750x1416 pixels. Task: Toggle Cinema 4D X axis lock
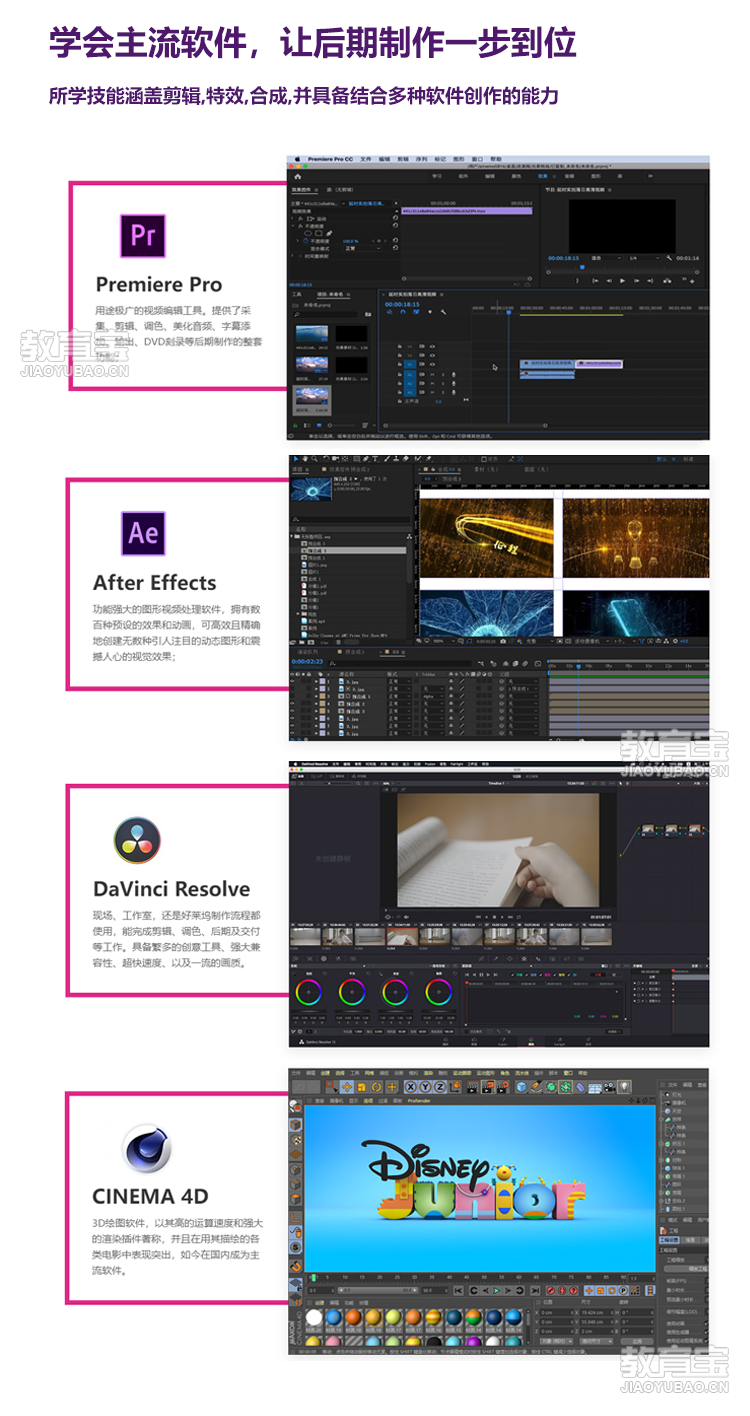[x=411, y=1087]
